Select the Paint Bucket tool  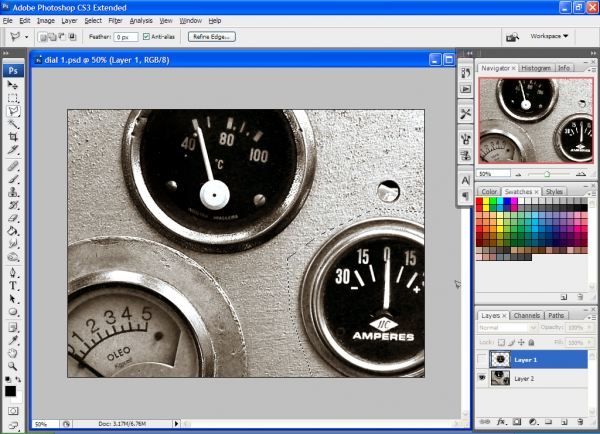(13, 231)
